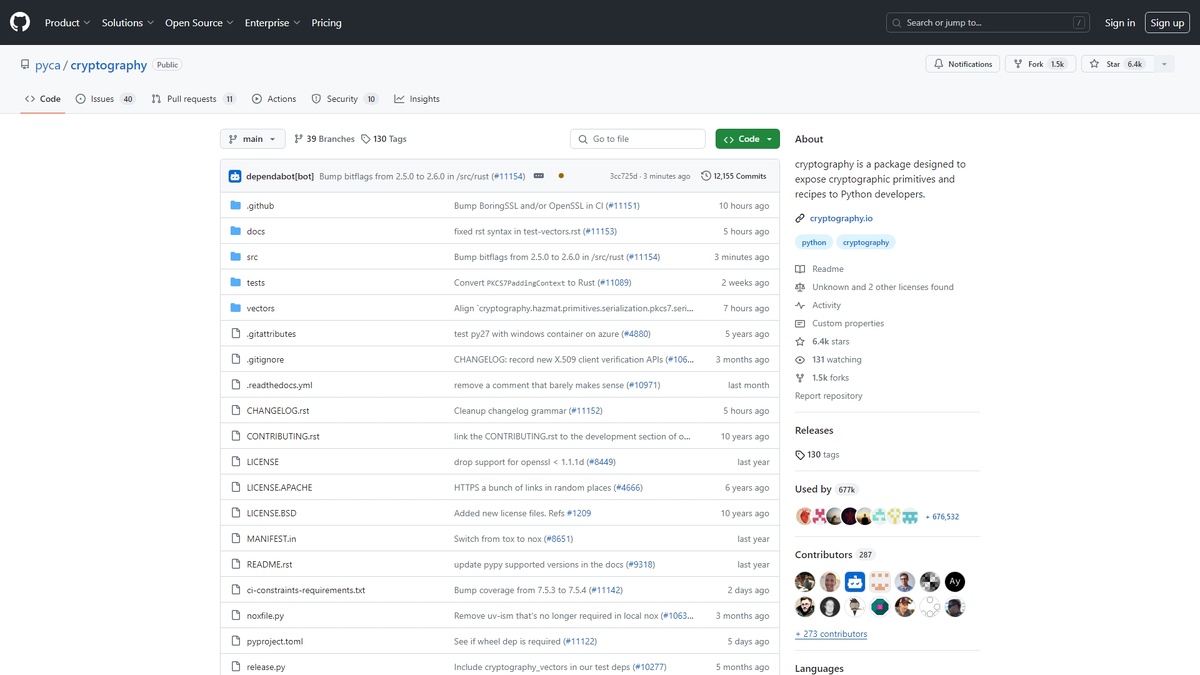
Task: Click the cryptography topic tag
Action: point(866,242)
